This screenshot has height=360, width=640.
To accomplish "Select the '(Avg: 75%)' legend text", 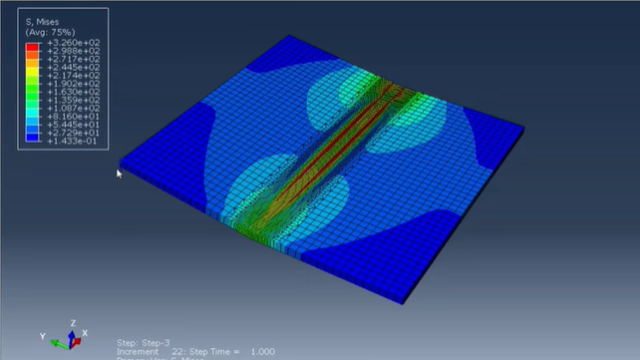I will [x=50, y=32].
